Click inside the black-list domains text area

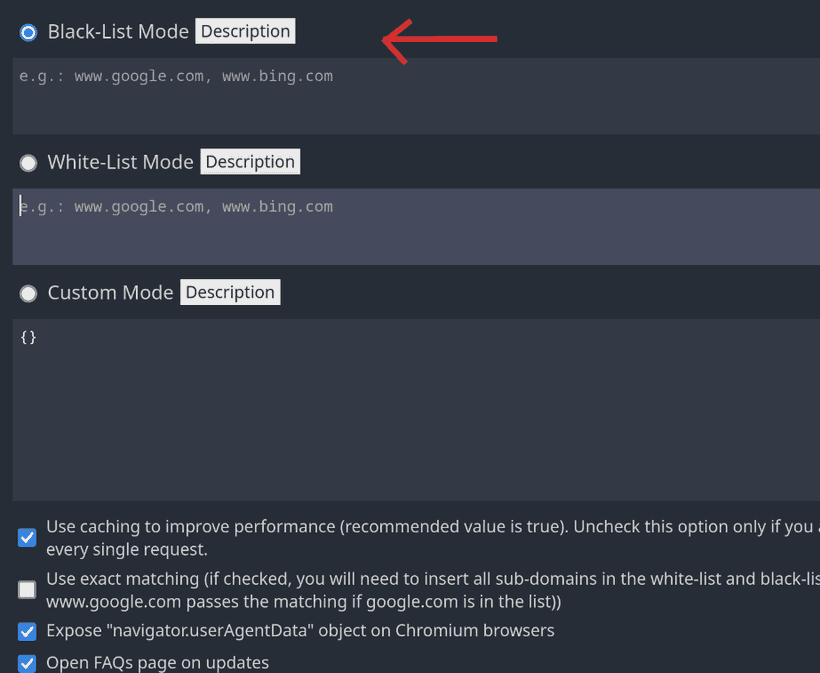(x=400, y=95)
